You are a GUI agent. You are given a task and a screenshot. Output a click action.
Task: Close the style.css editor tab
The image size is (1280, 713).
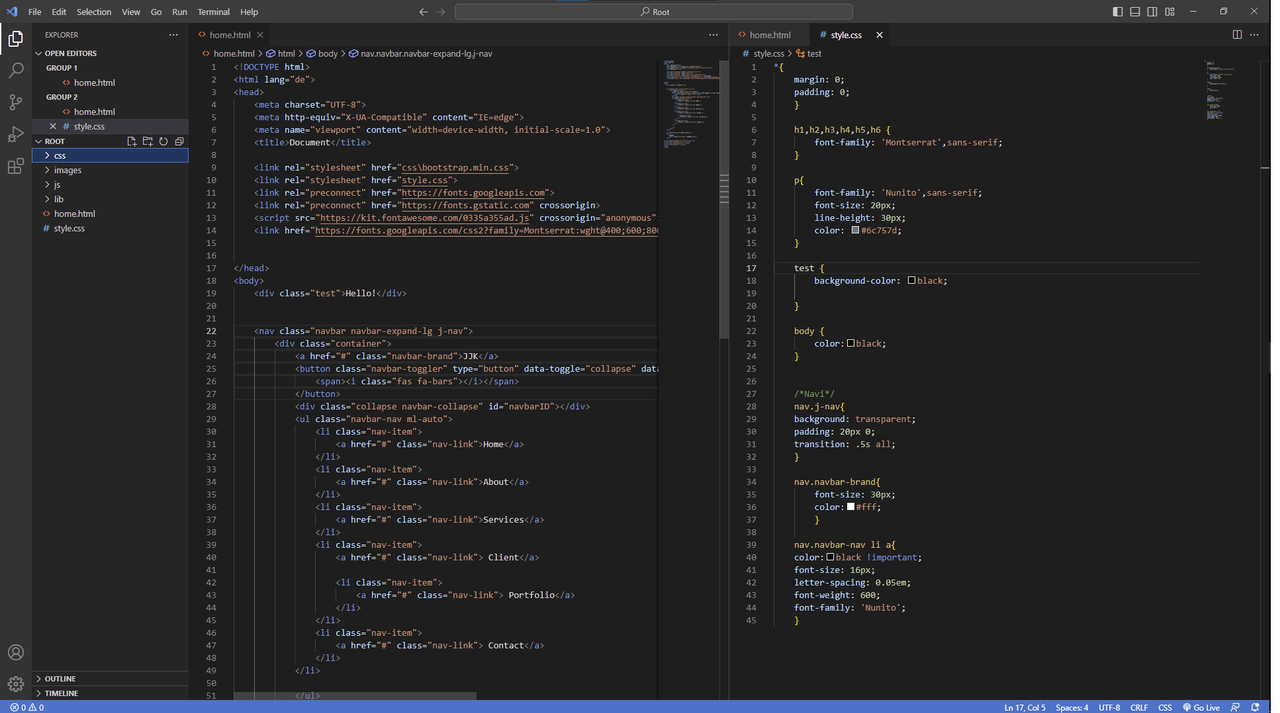point(880,35)
